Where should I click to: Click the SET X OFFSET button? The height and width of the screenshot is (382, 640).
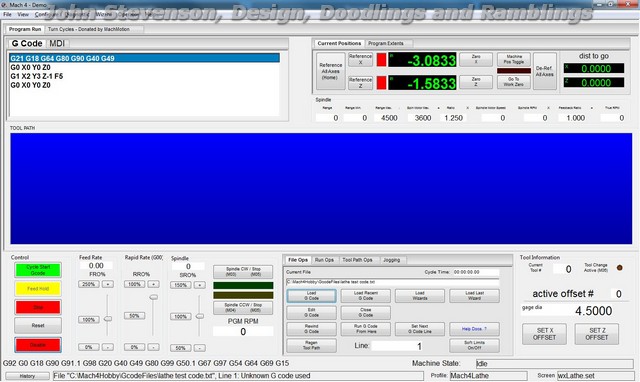(544, 334)
